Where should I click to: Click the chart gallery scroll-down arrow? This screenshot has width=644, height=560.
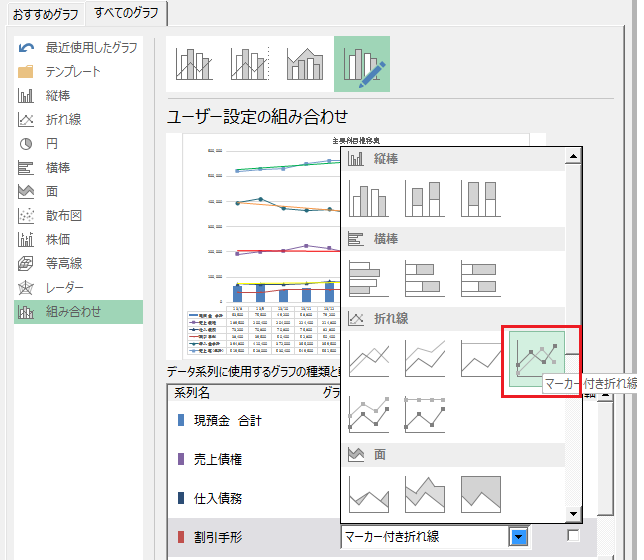[573, 515]
